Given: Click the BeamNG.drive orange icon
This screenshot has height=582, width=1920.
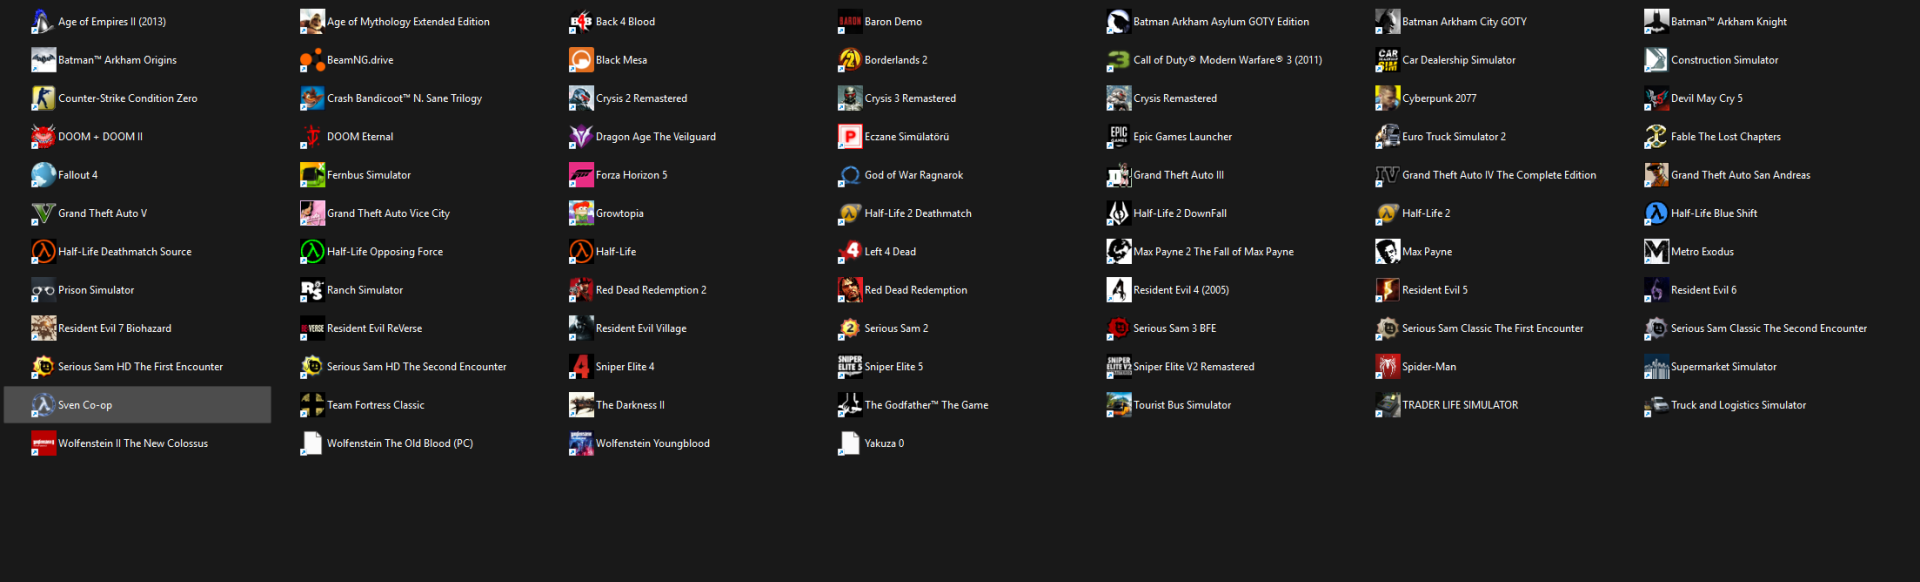Looking at the screenshot, I should click(x=312, y=60).
